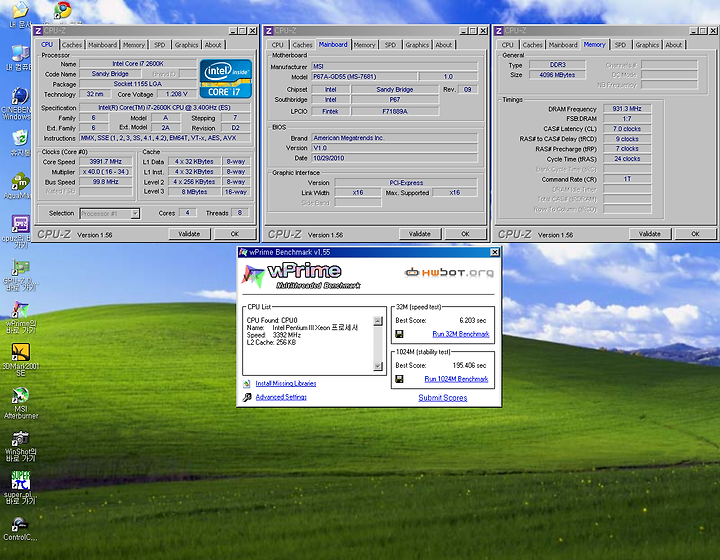Click the 4096 MBytes size value
The height and width of the screenshot is (560, 720).
(x=557, y=75)
